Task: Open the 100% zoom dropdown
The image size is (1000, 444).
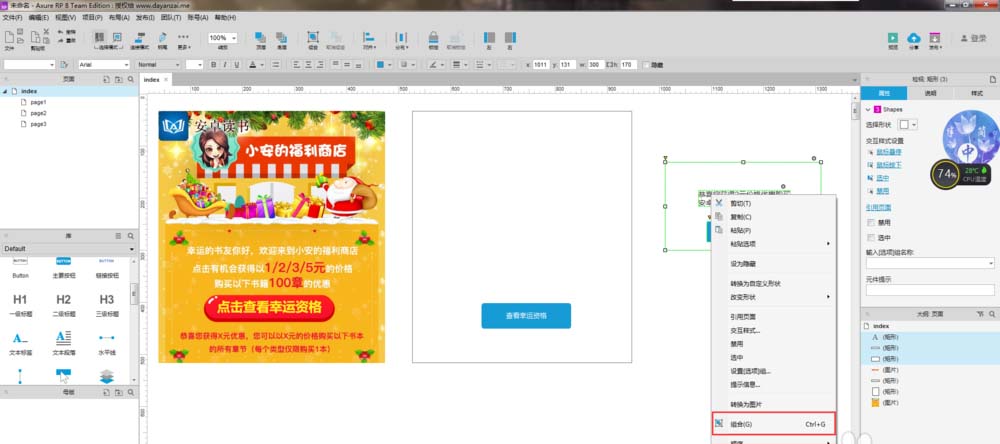Action: tap(223, 38)
